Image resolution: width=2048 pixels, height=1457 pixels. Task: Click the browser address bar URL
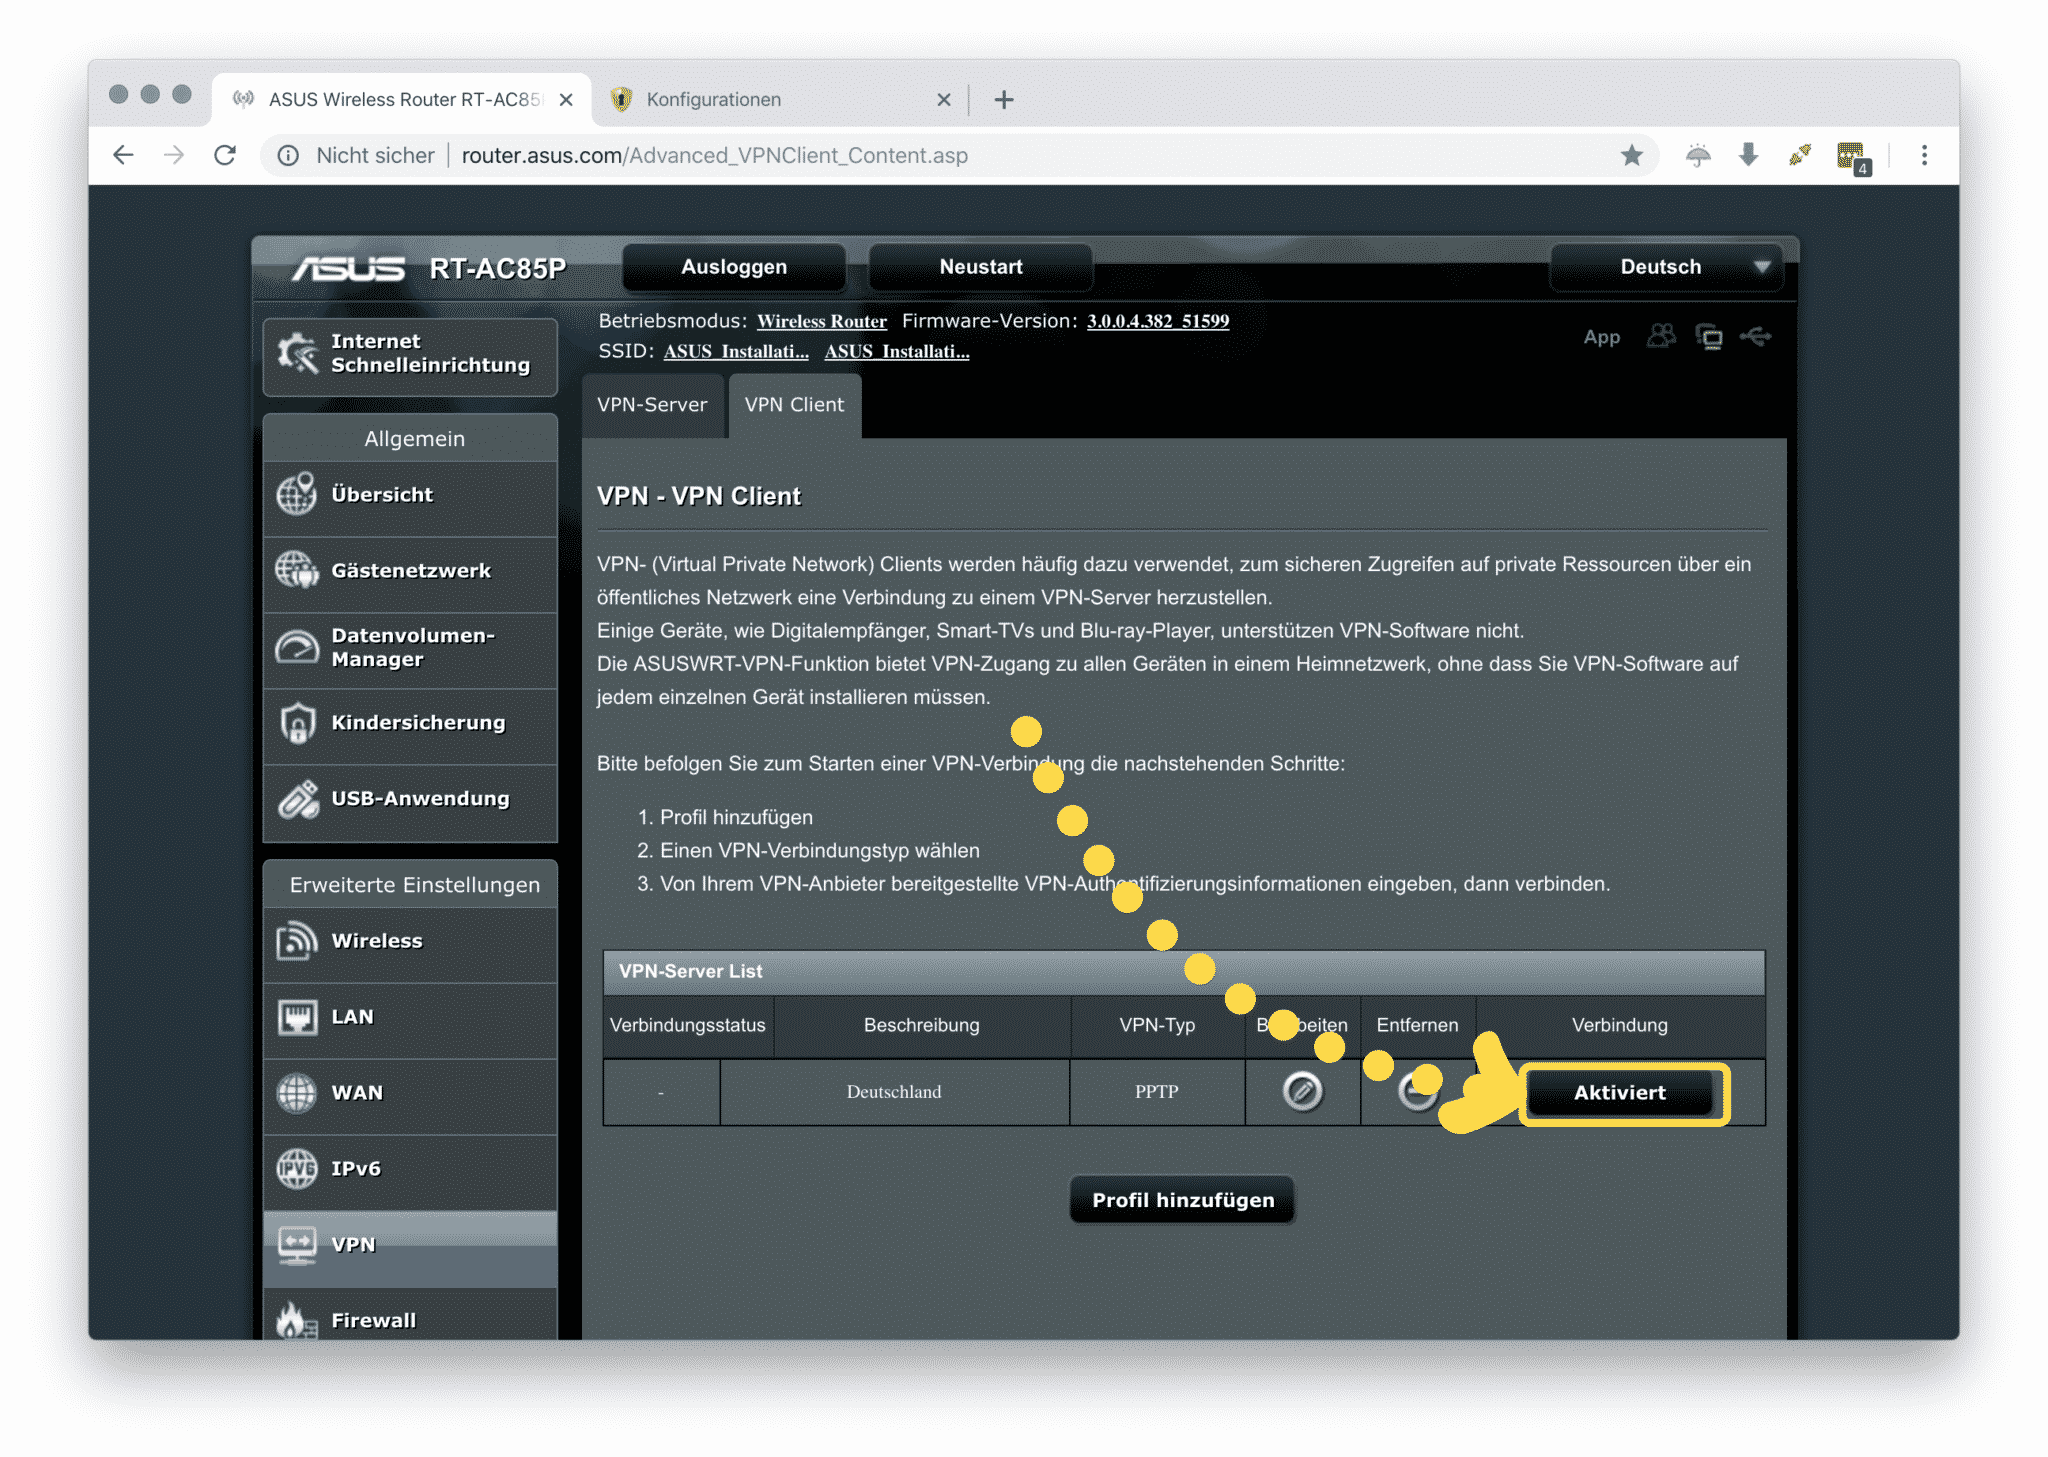click(x=714, y=155)
